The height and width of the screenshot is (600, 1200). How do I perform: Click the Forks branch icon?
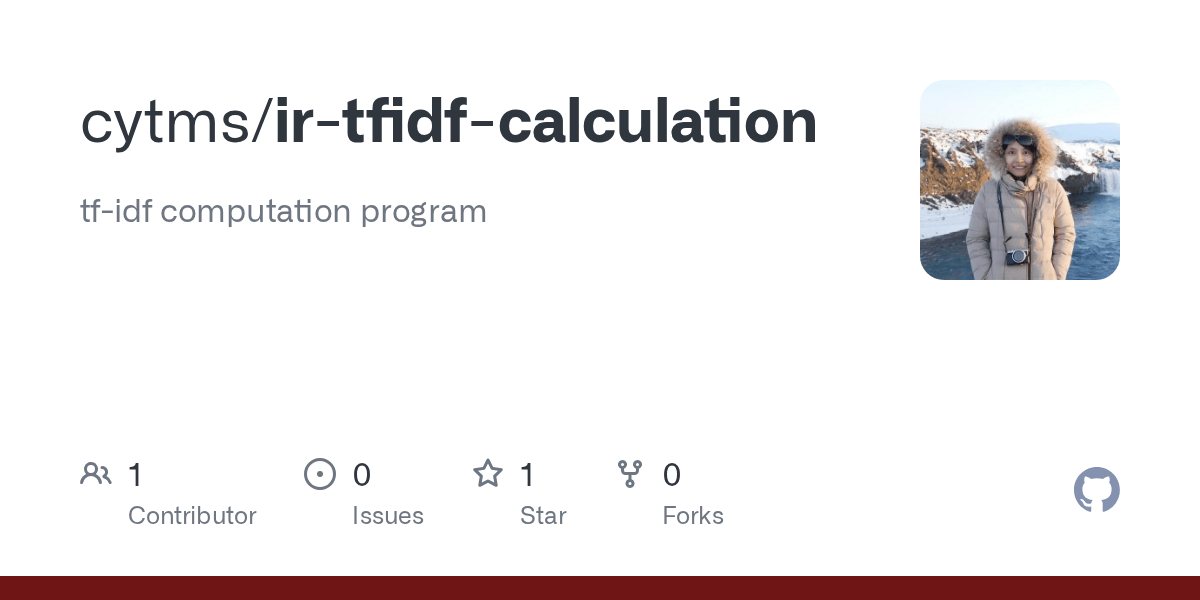[630, 474]
